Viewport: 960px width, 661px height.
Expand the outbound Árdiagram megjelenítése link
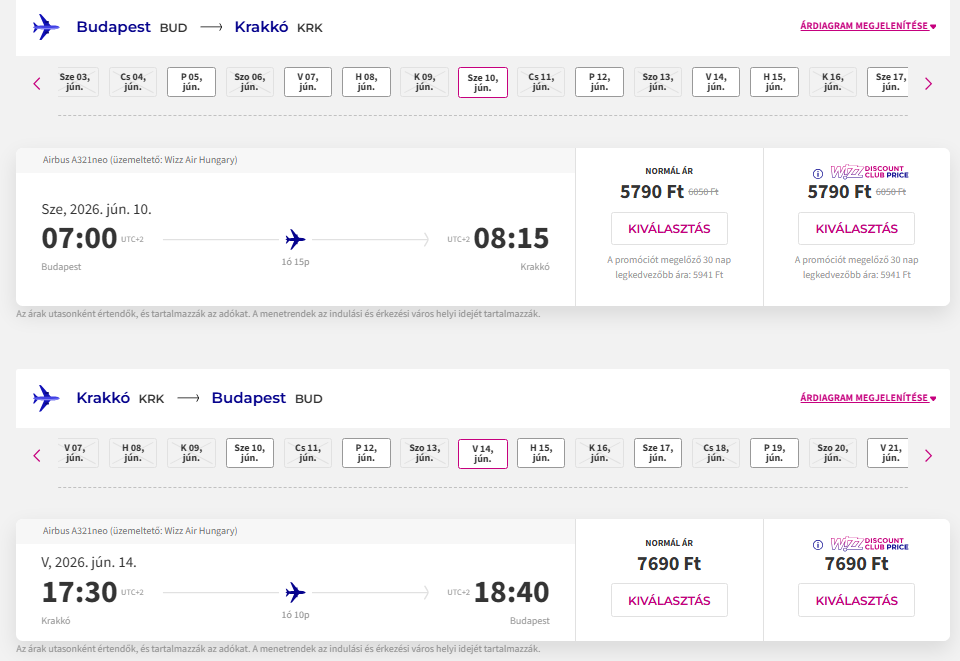tap(867, 26)
